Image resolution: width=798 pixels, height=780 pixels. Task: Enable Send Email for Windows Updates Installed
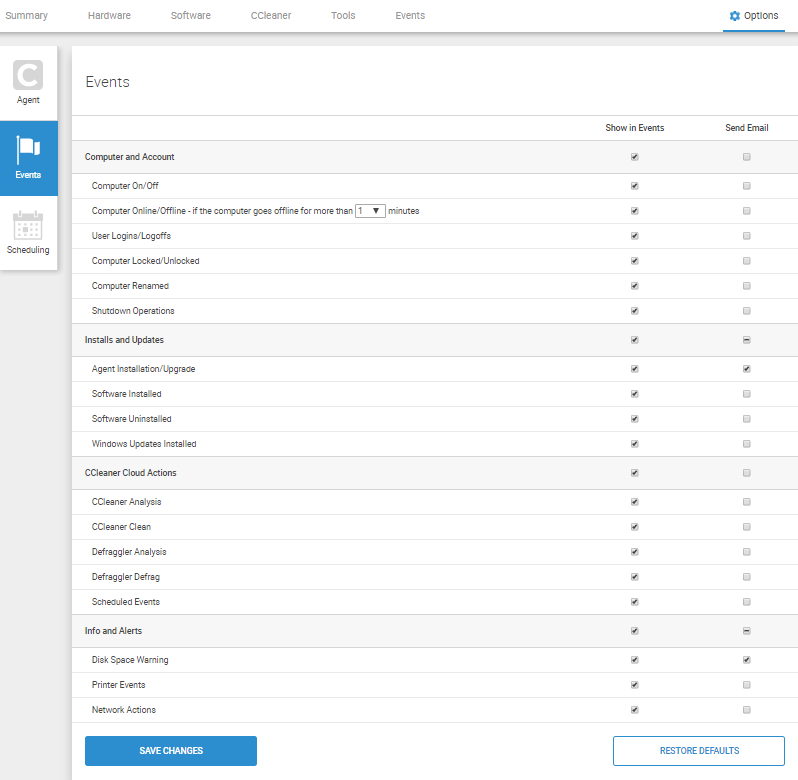tap(747, 444)
